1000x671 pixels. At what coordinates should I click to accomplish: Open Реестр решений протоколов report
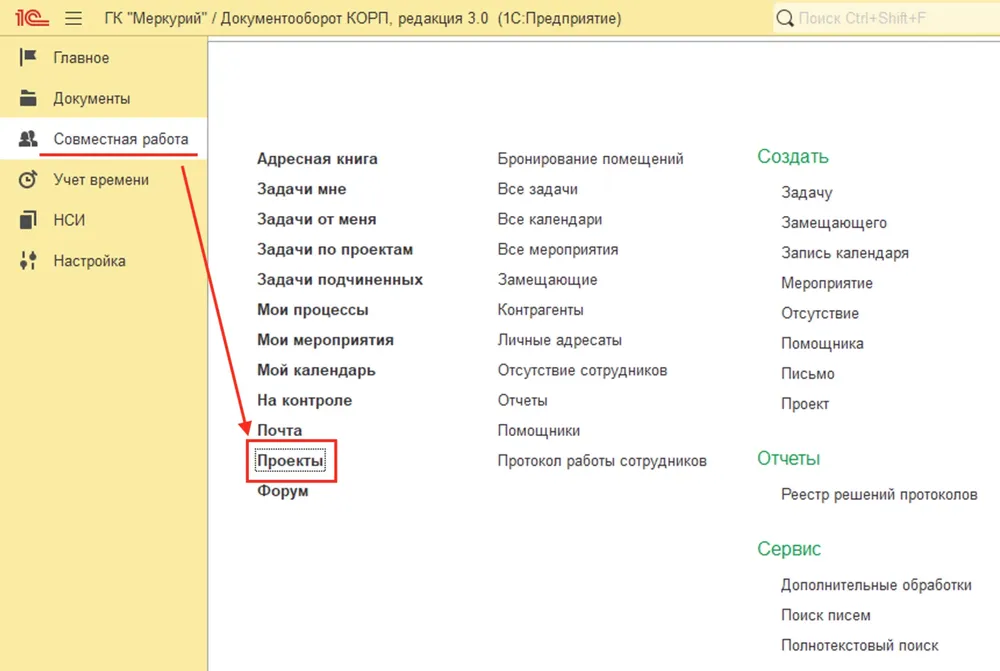(x=879, y=494)
